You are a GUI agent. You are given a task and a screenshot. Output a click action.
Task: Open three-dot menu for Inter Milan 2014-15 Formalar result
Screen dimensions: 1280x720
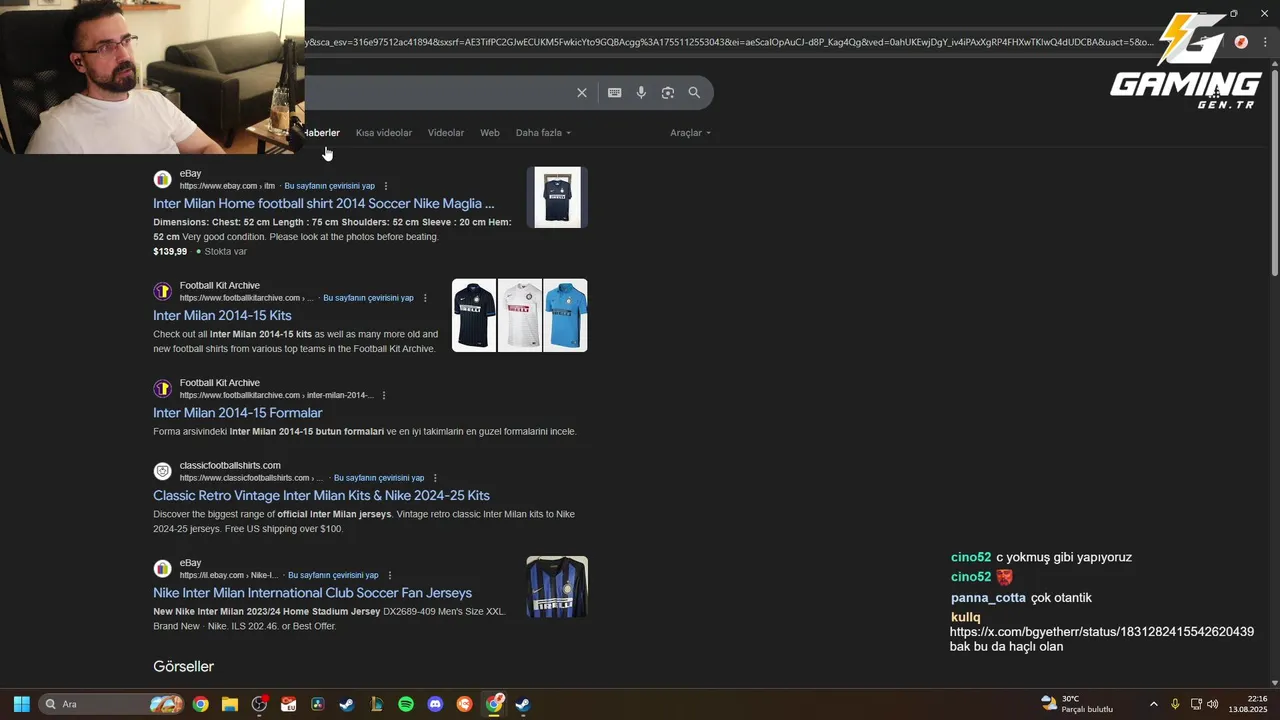pyautogui.click(x=384, y=395)
